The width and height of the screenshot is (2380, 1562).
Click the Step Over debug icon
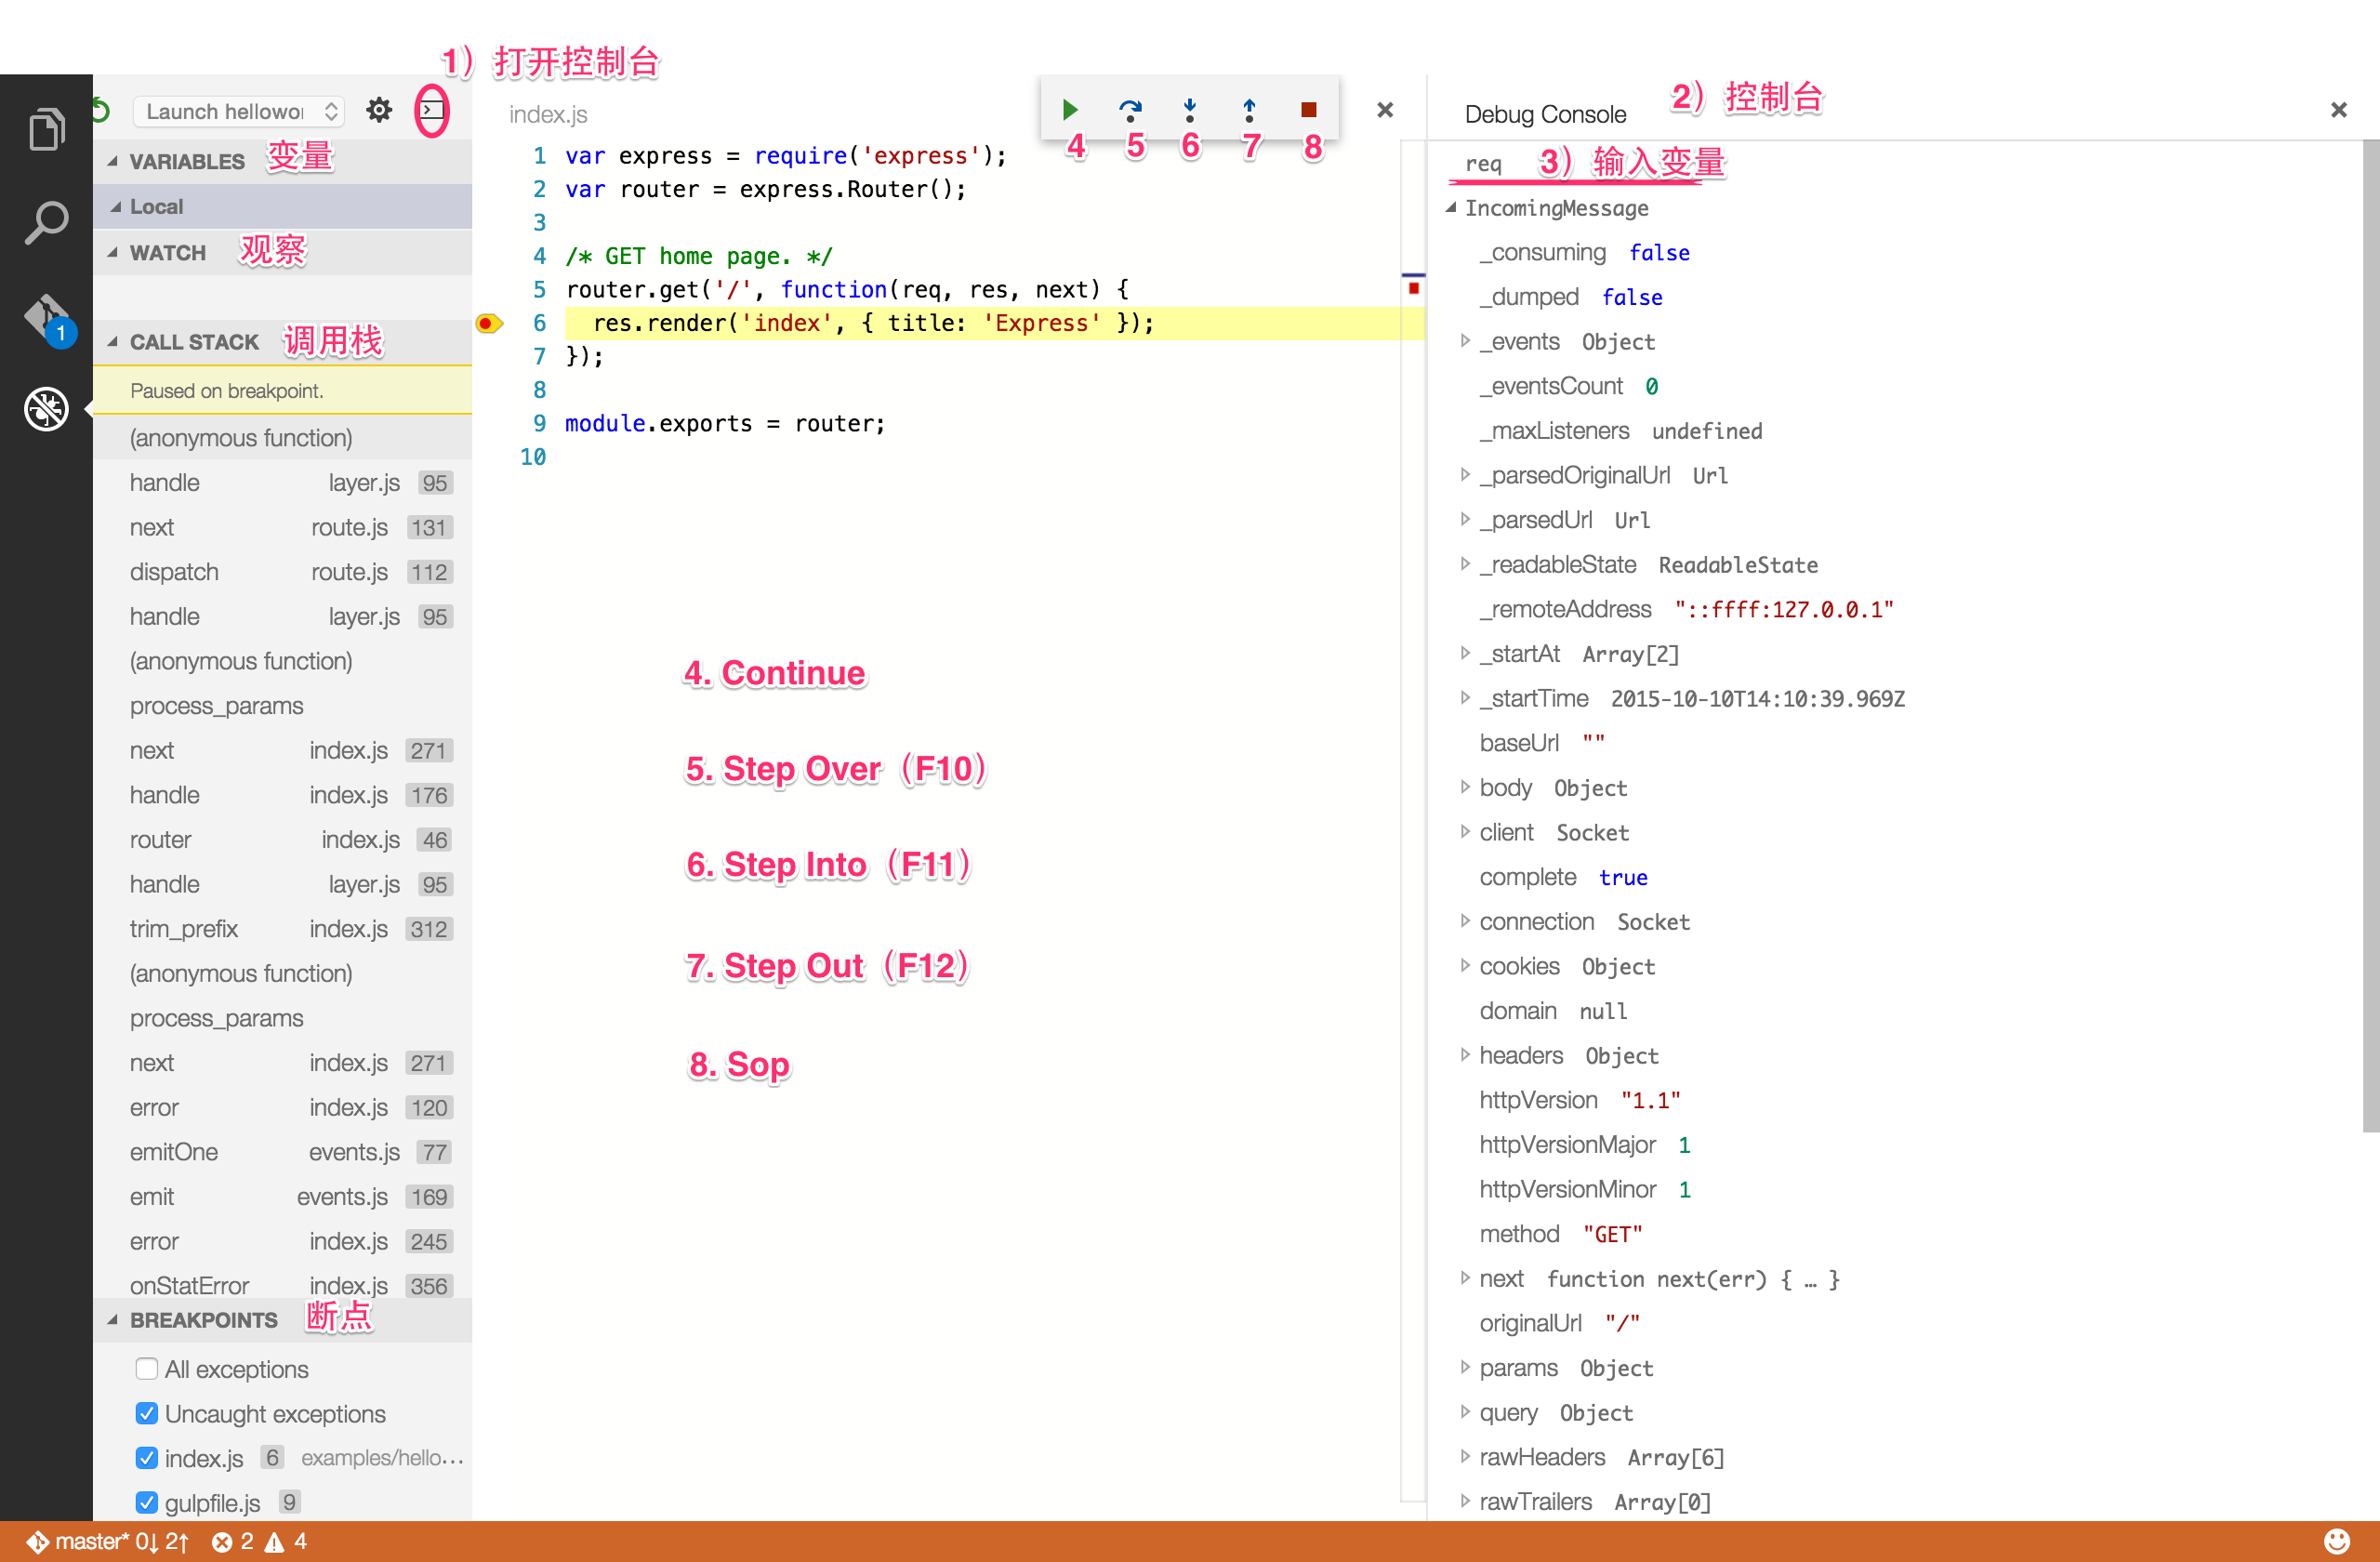tap(1130, 109)
